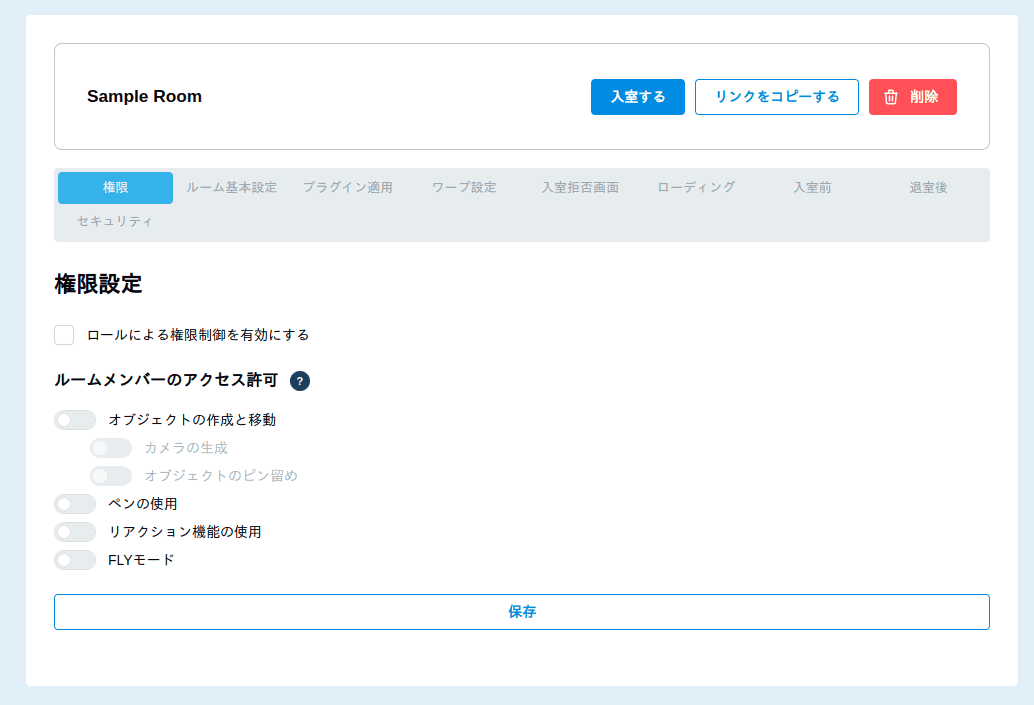This screenshot has width=1034, height=705.
Task: Enable リアクション機能の使用
Action: pos(75,532)
